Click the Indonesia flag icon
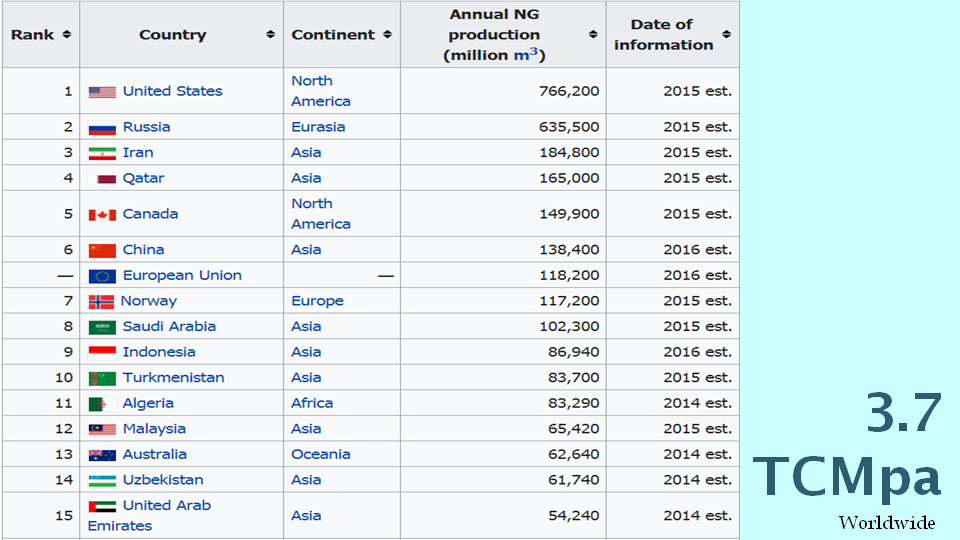The image size is (960, 540). click(102, 353)
